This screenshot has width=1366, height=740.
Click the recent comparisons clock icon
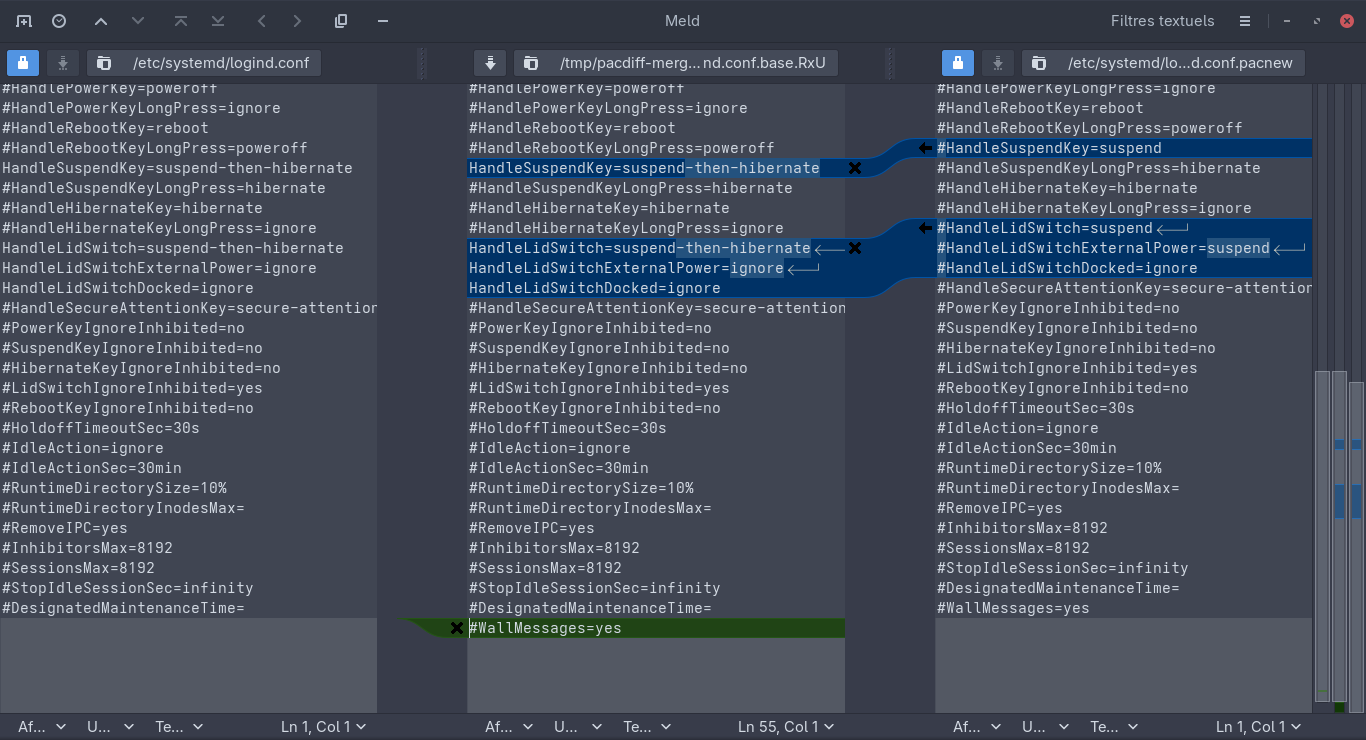59,21
